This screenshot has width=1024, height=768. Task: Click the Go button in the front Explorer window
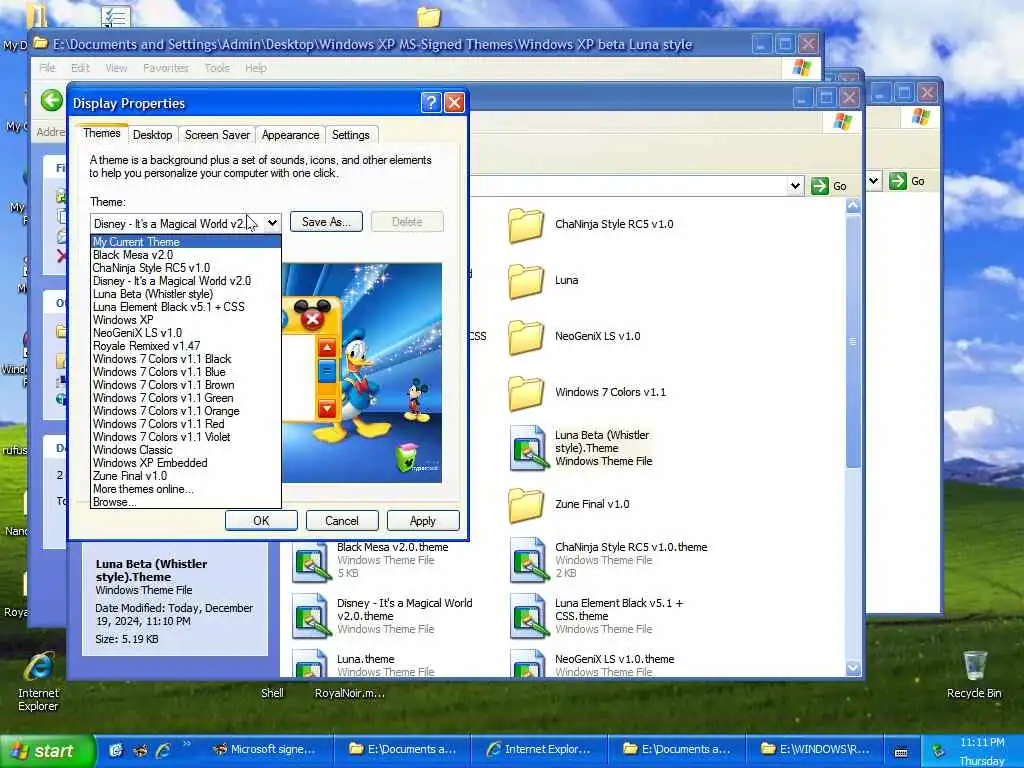[829, 186]
